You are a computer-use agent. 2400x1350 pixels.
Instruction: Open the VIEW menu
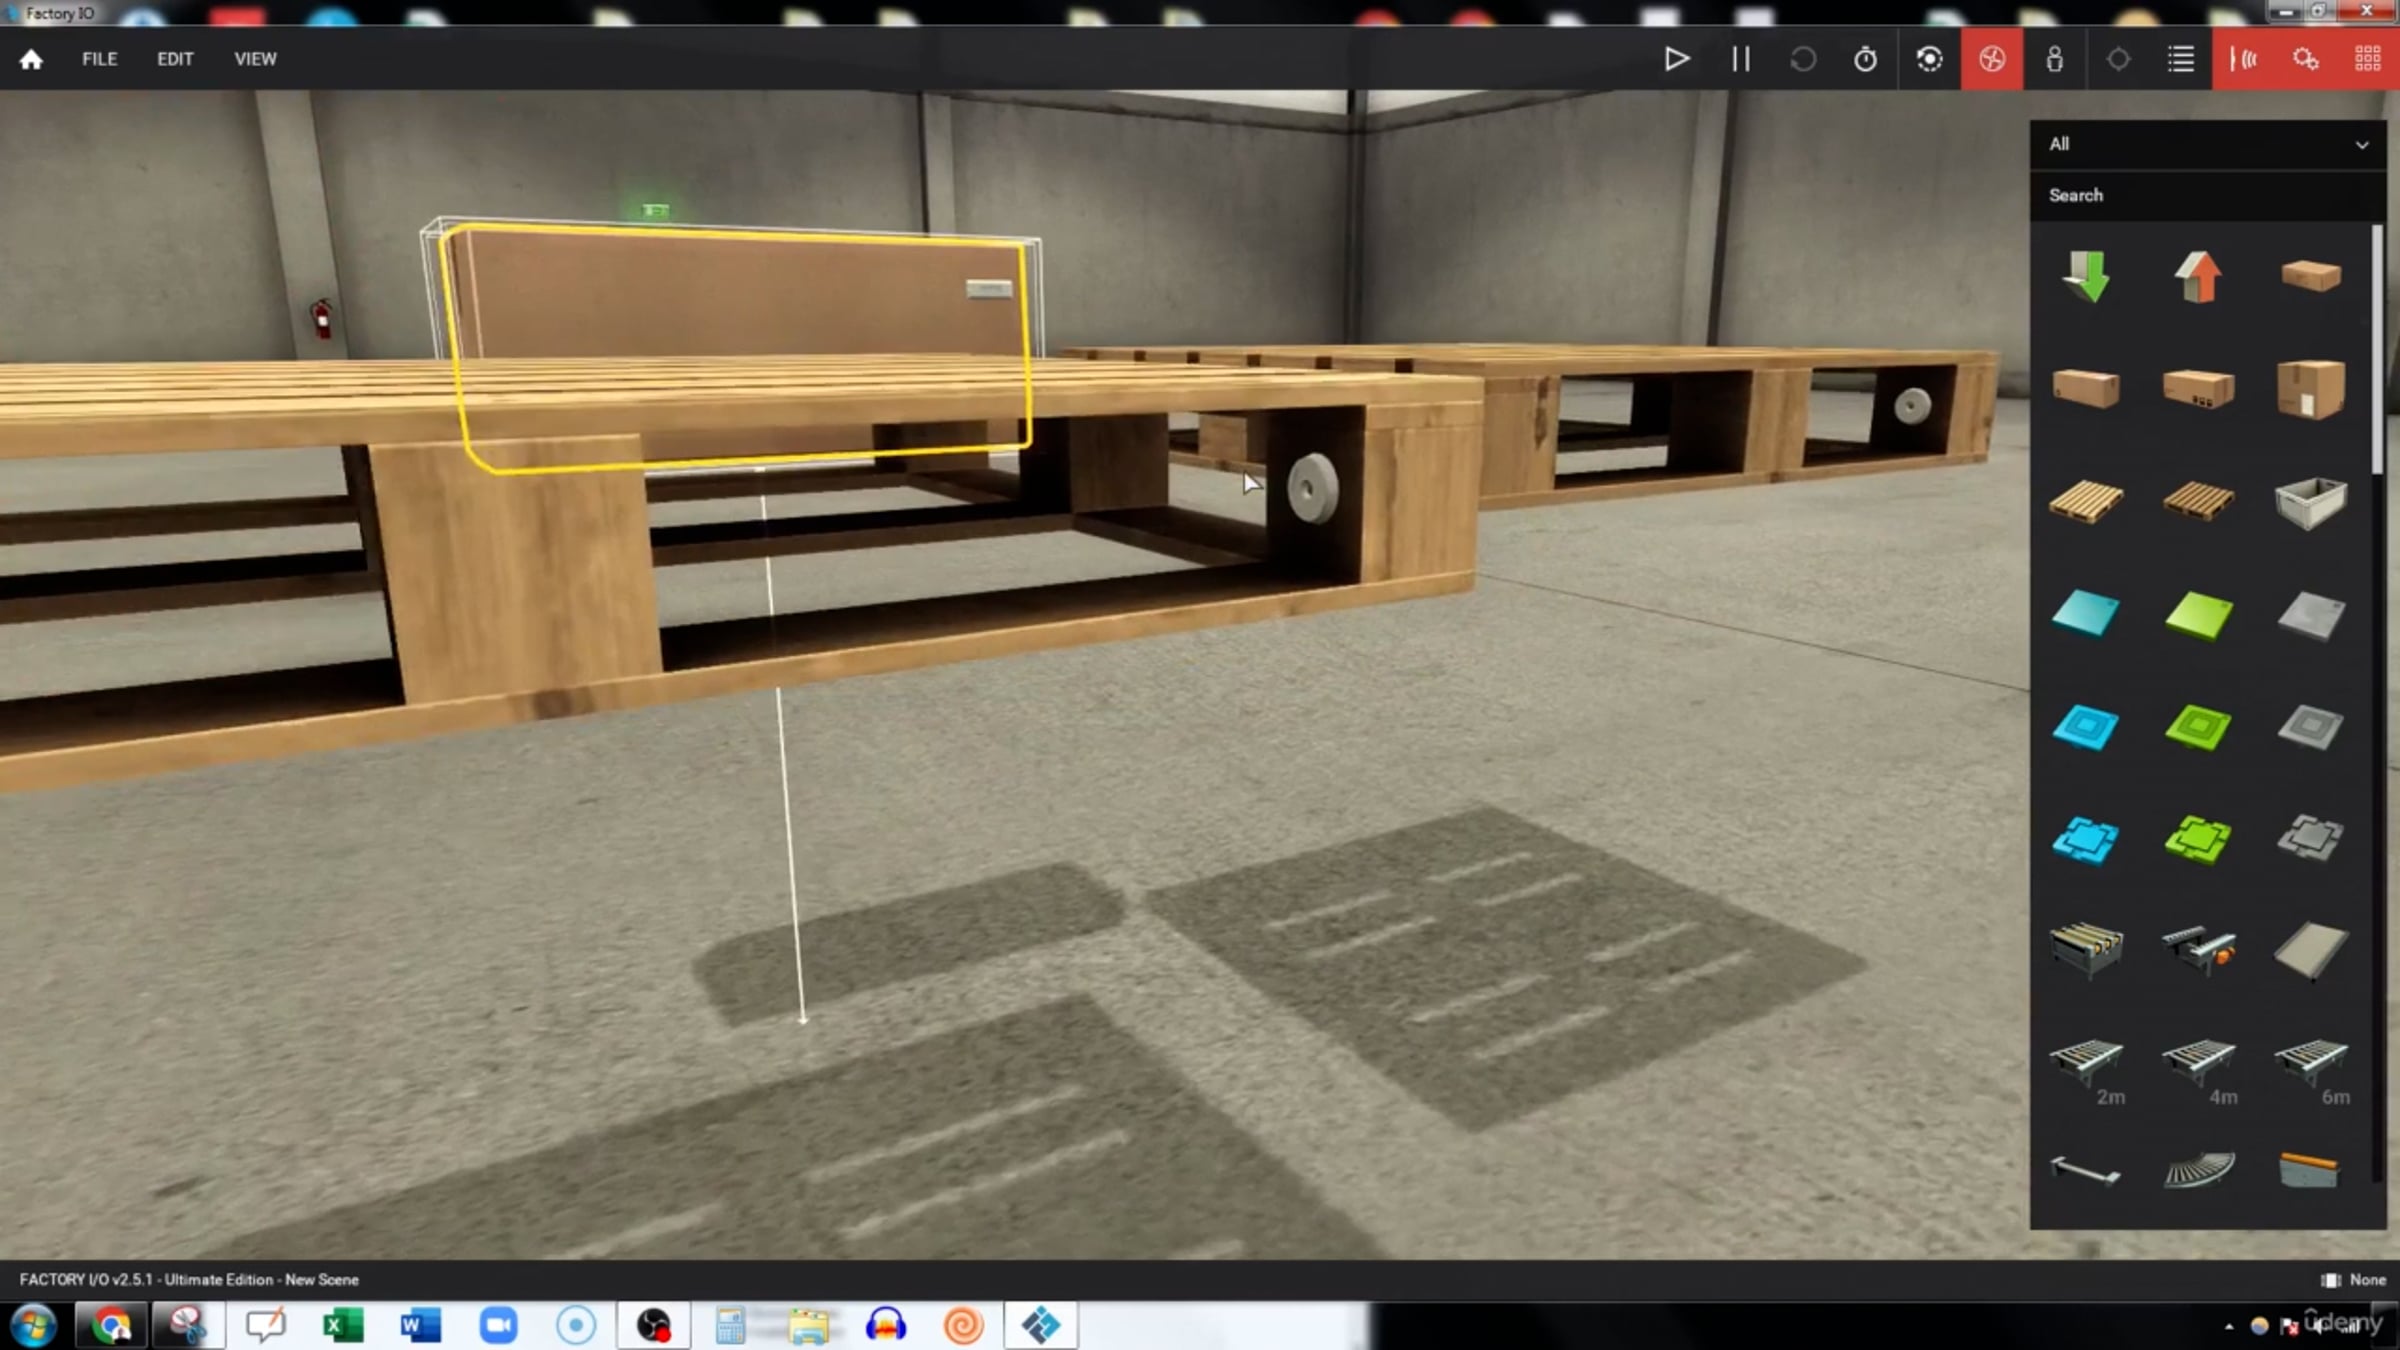[255, 59]
